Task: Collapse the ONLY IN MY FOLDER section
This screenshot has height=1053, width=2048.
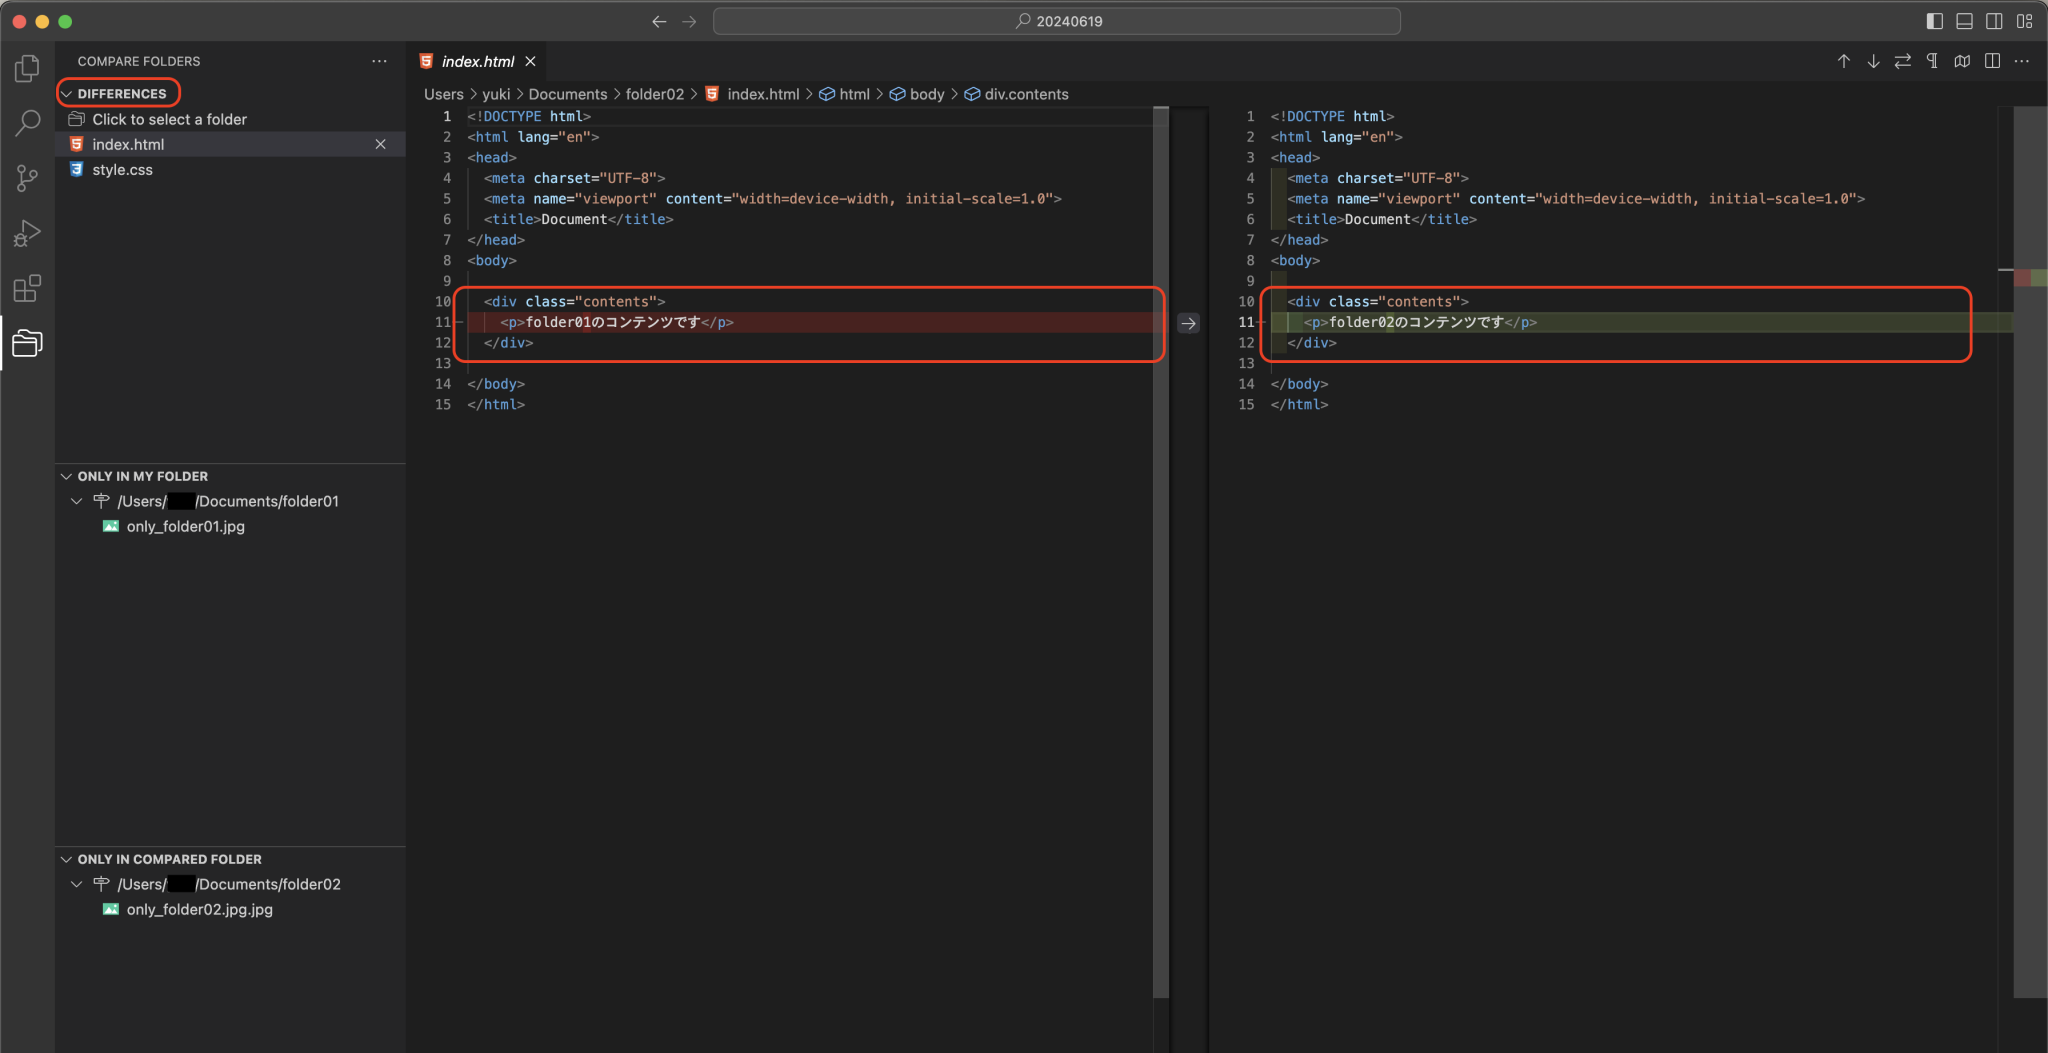Action: tap(141, 476)
